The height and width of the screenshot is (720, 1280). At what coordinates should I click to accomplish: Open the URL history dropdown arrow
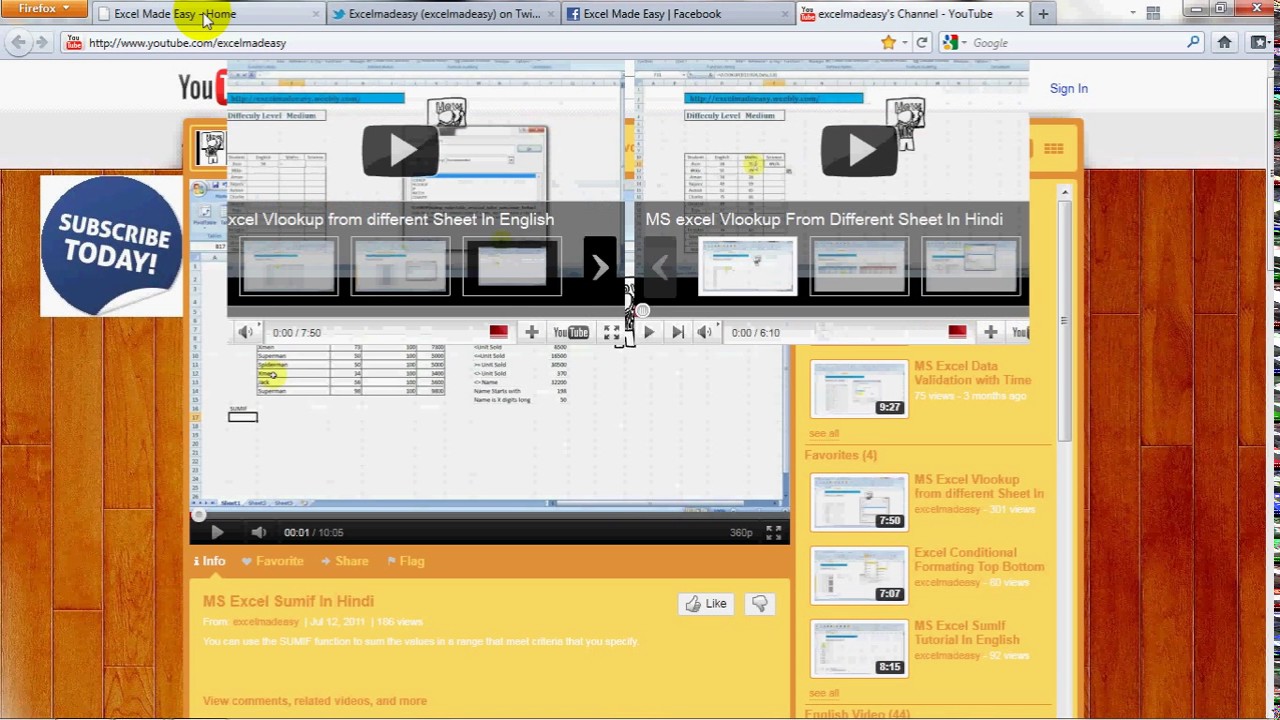pos(904,43)
